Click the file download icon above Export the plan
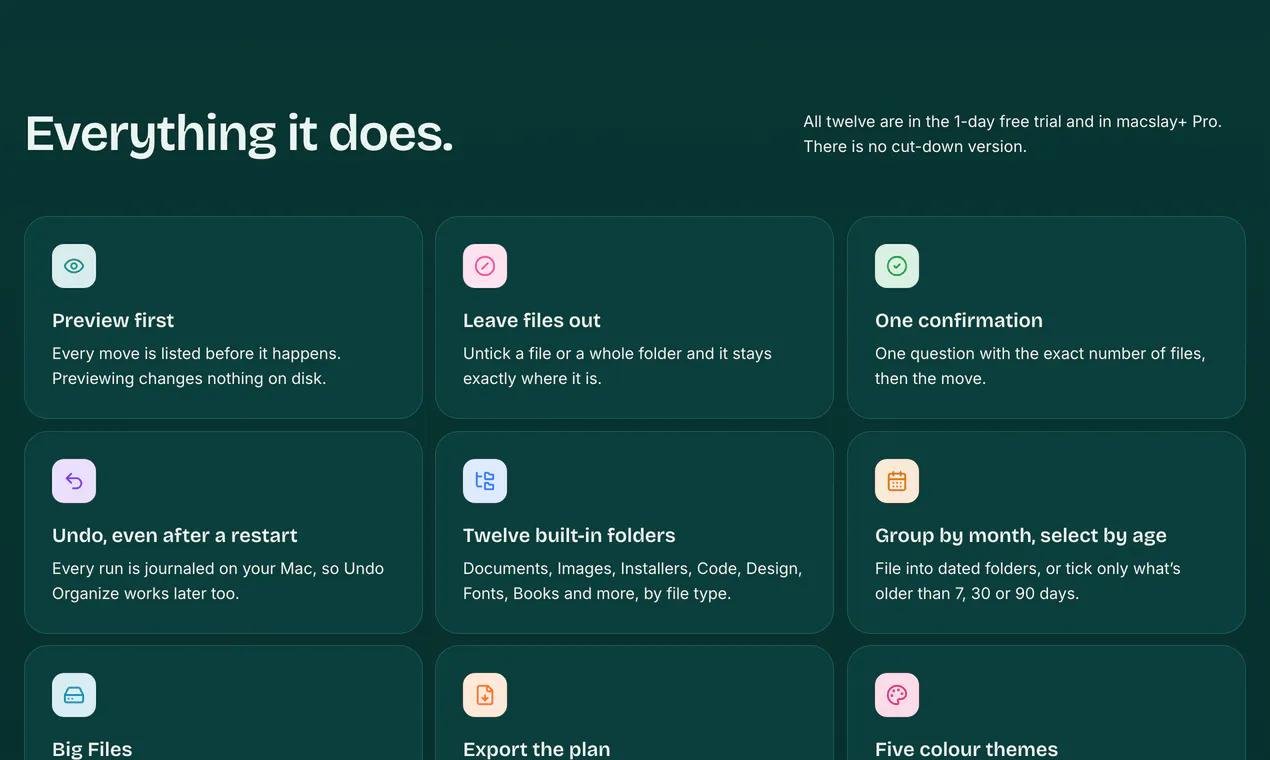Image resolution: width=1270 pixels, height=760 pixels. (485, 695)
